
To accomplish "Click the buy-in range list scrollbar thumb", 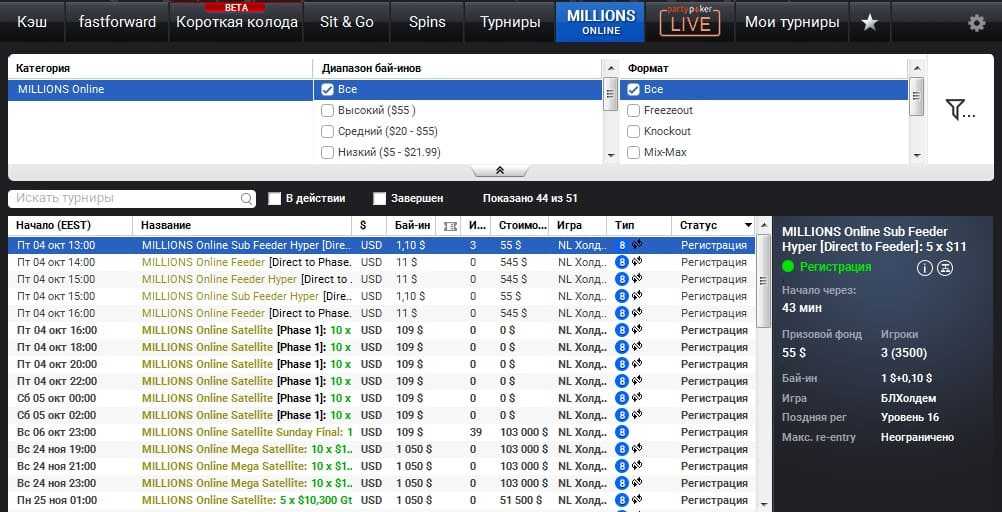I will [610, 95].
